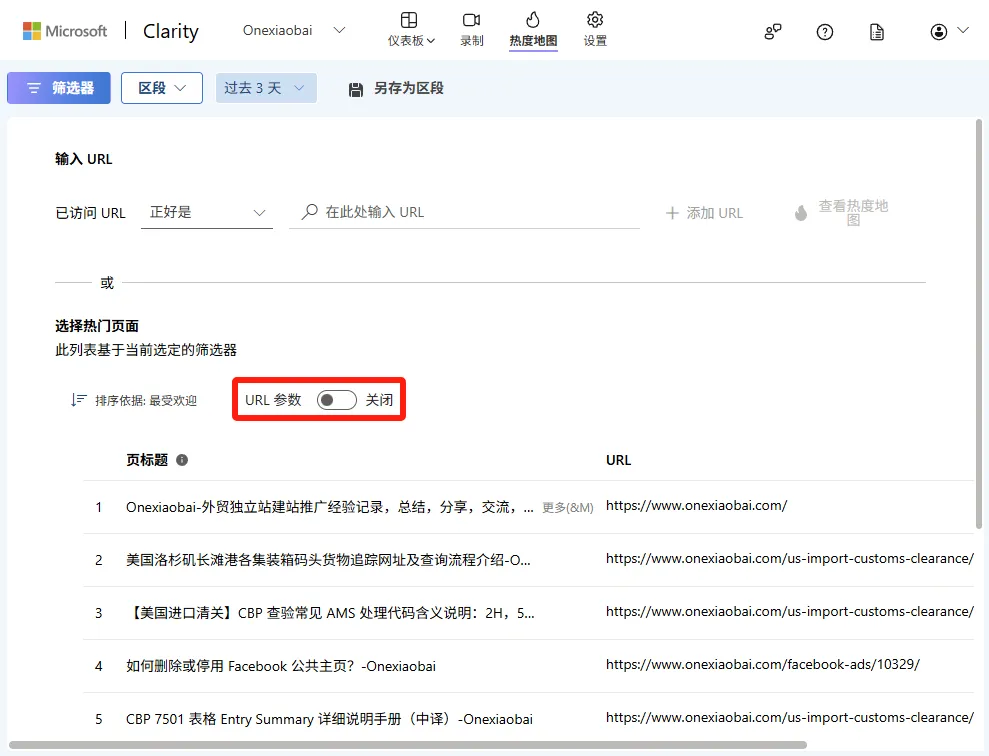Select the CBP 7501 表格 Entry Summary row
Screen dimensions: 989x756
(329, 719)
